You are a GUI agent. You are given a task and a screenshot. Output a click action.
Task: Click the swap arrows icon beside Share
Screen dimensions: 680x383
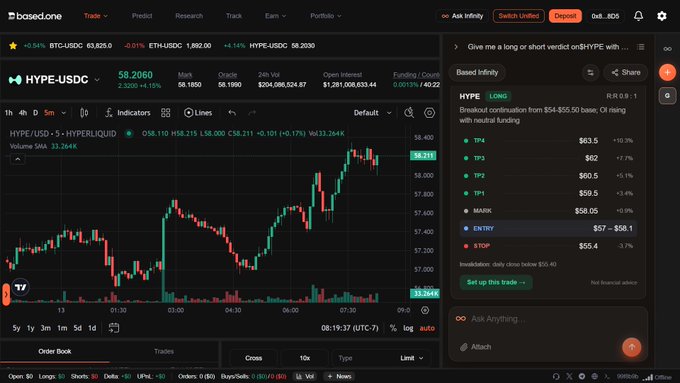tap(590, 72)
